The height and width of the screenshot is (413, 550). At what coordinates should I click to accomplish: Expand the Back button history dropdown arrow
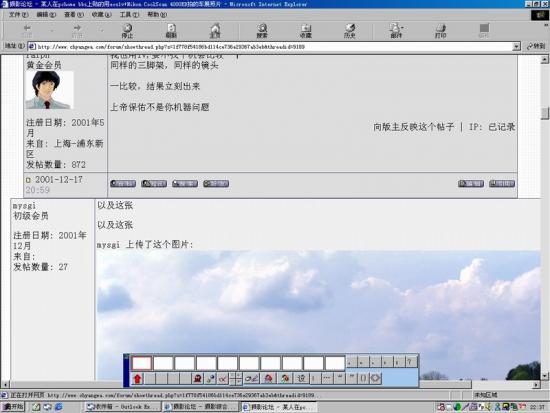click(x=52, y=31)
